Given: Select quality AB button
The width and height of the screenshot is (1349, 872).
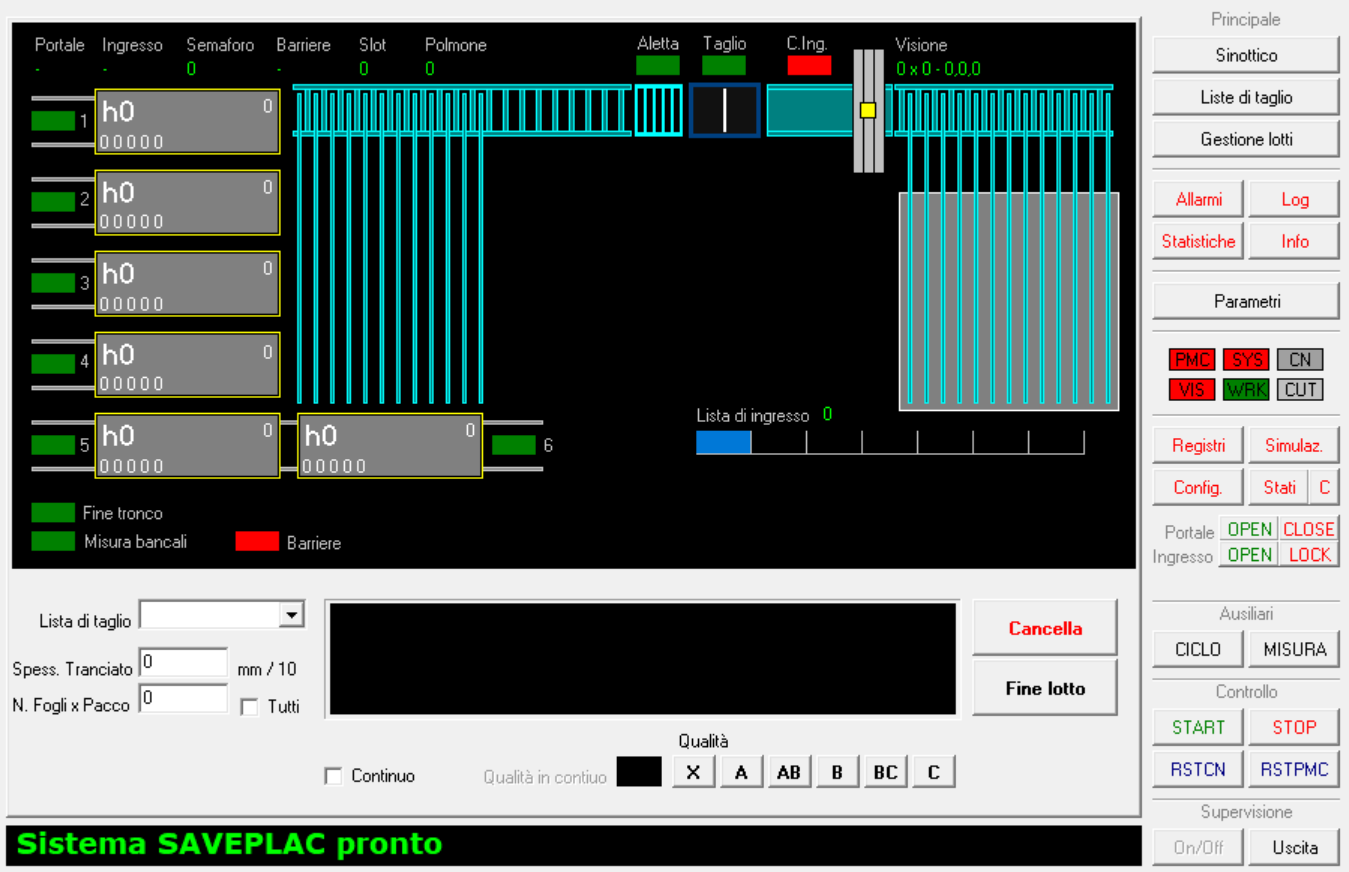Looking at the screenshot, I should pos(789,772).
